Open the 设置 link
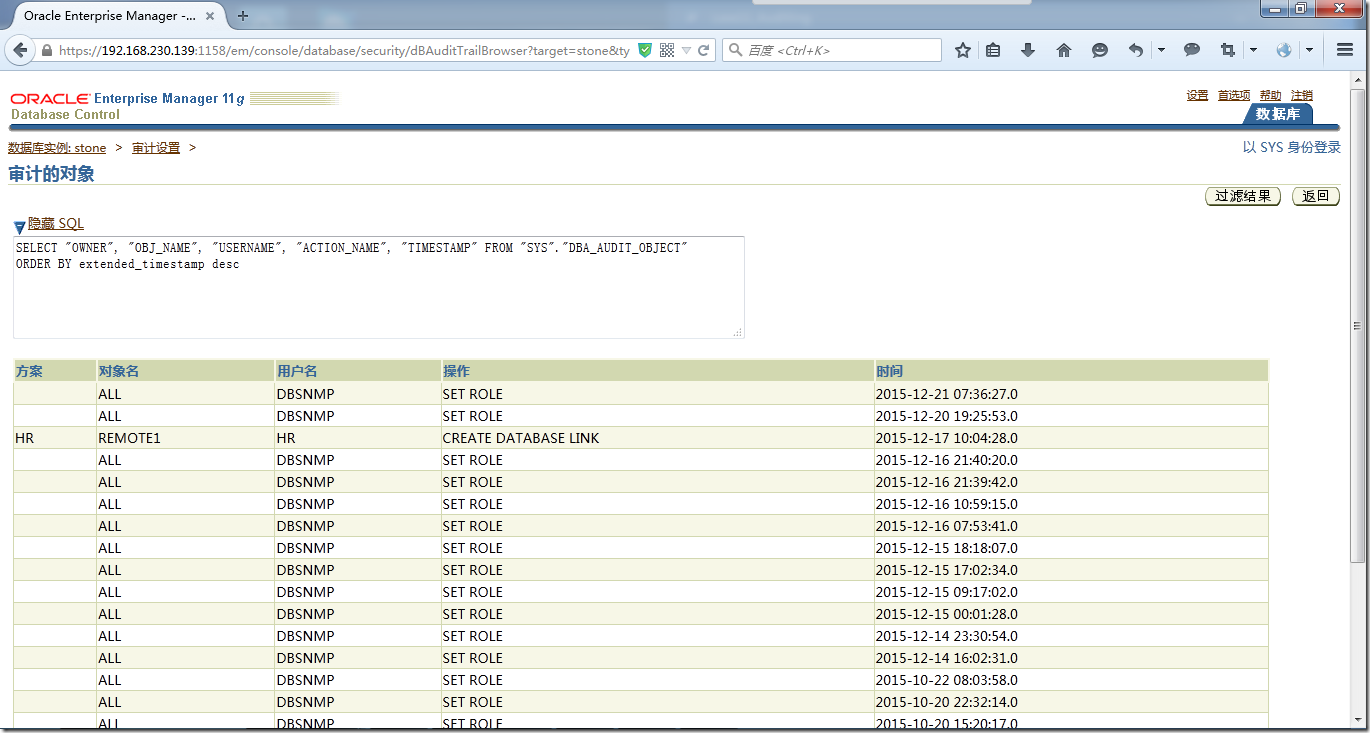 (x=1197, y=95)
